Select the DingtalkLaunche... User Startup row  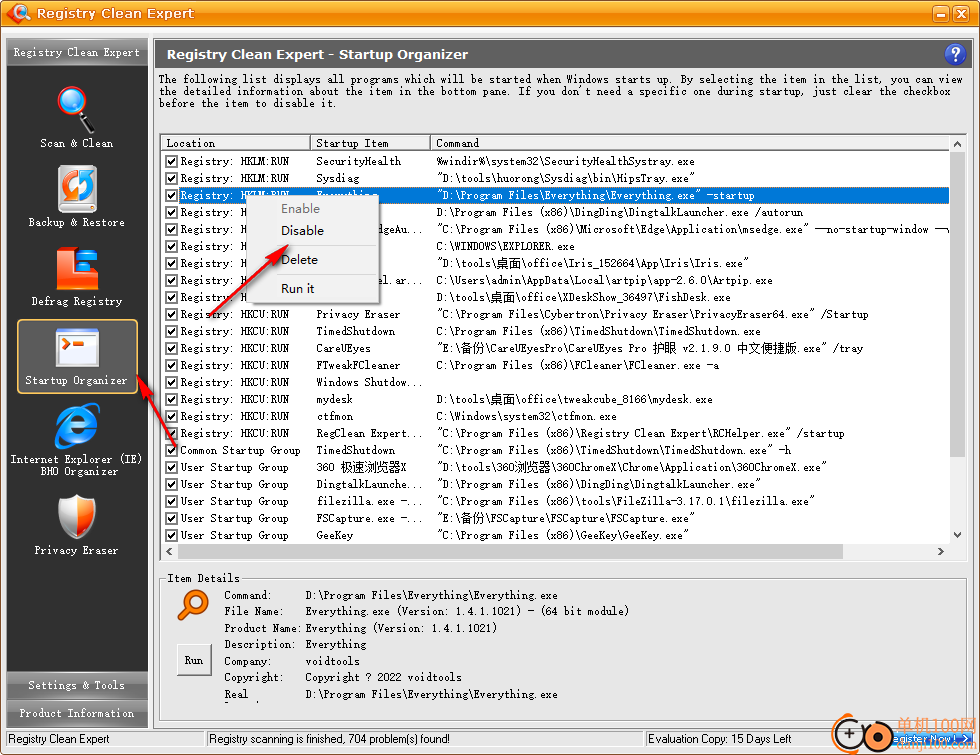click(556, 484)
